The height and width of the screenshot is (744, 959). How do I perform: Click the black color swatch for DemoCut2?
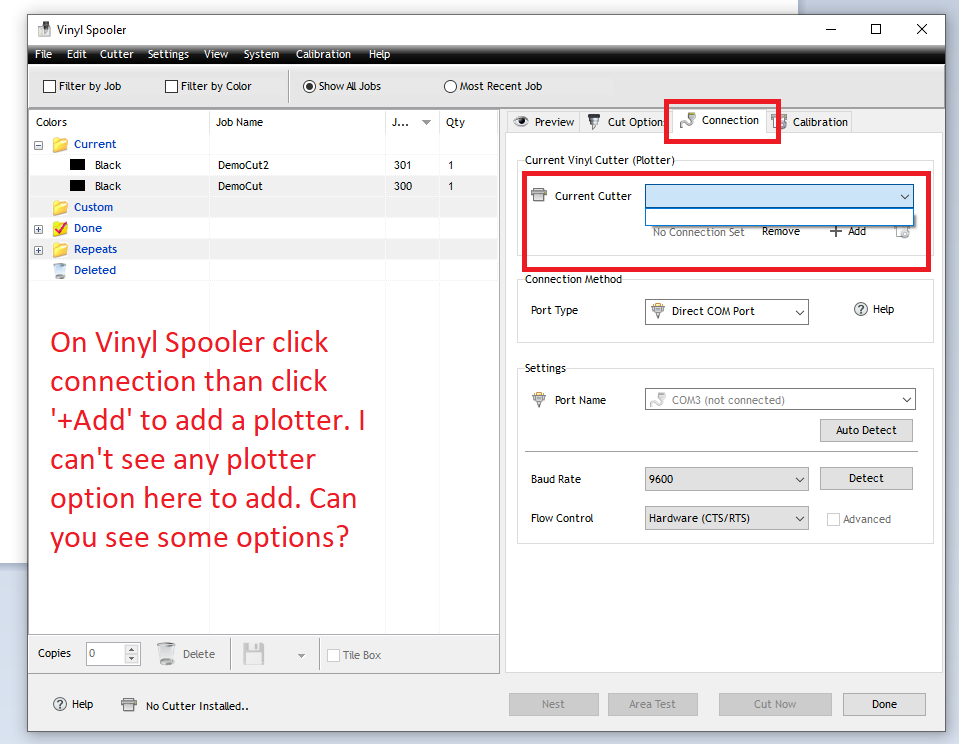78,165
